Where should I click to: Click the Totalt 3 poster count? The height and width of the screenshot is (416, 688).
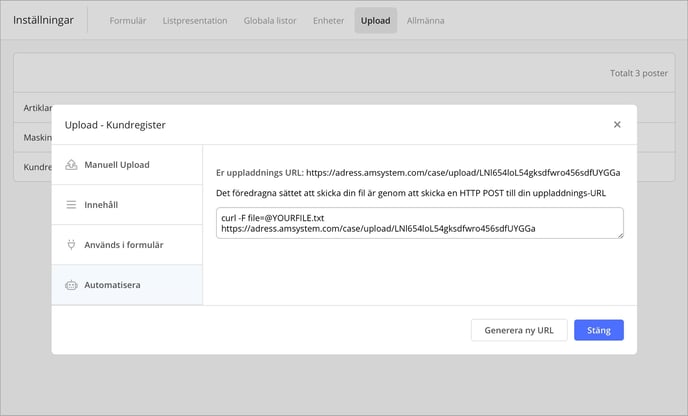click(639, 73)
